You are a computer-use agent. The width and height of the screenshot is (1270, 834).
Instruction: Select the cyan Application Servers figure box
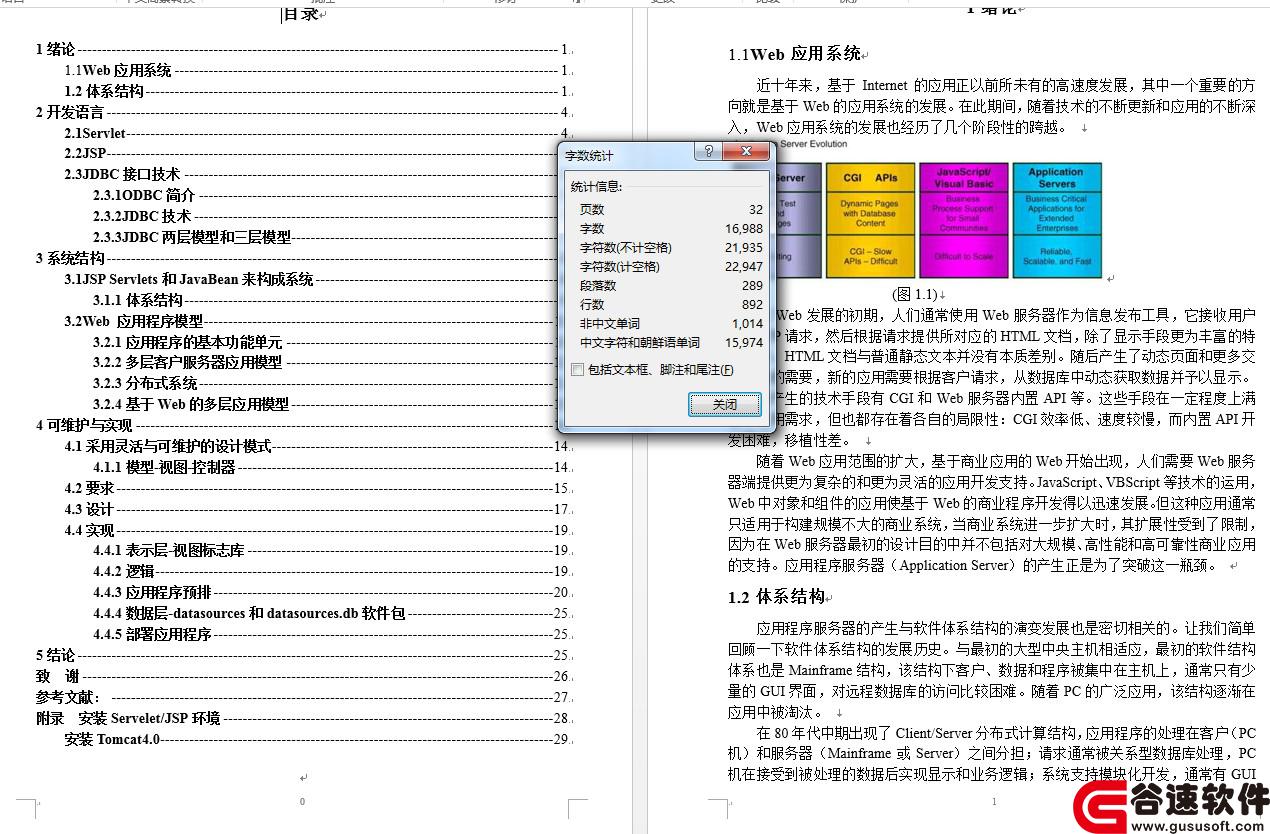(x=1057, y=221)
